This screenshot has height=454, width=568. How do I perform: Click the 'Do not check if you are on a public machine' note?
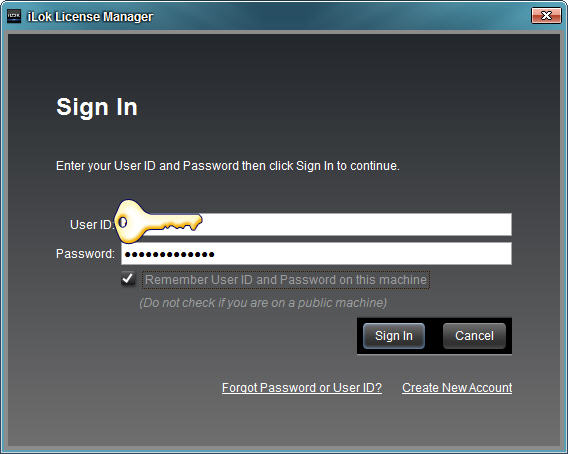coord(263,303)
